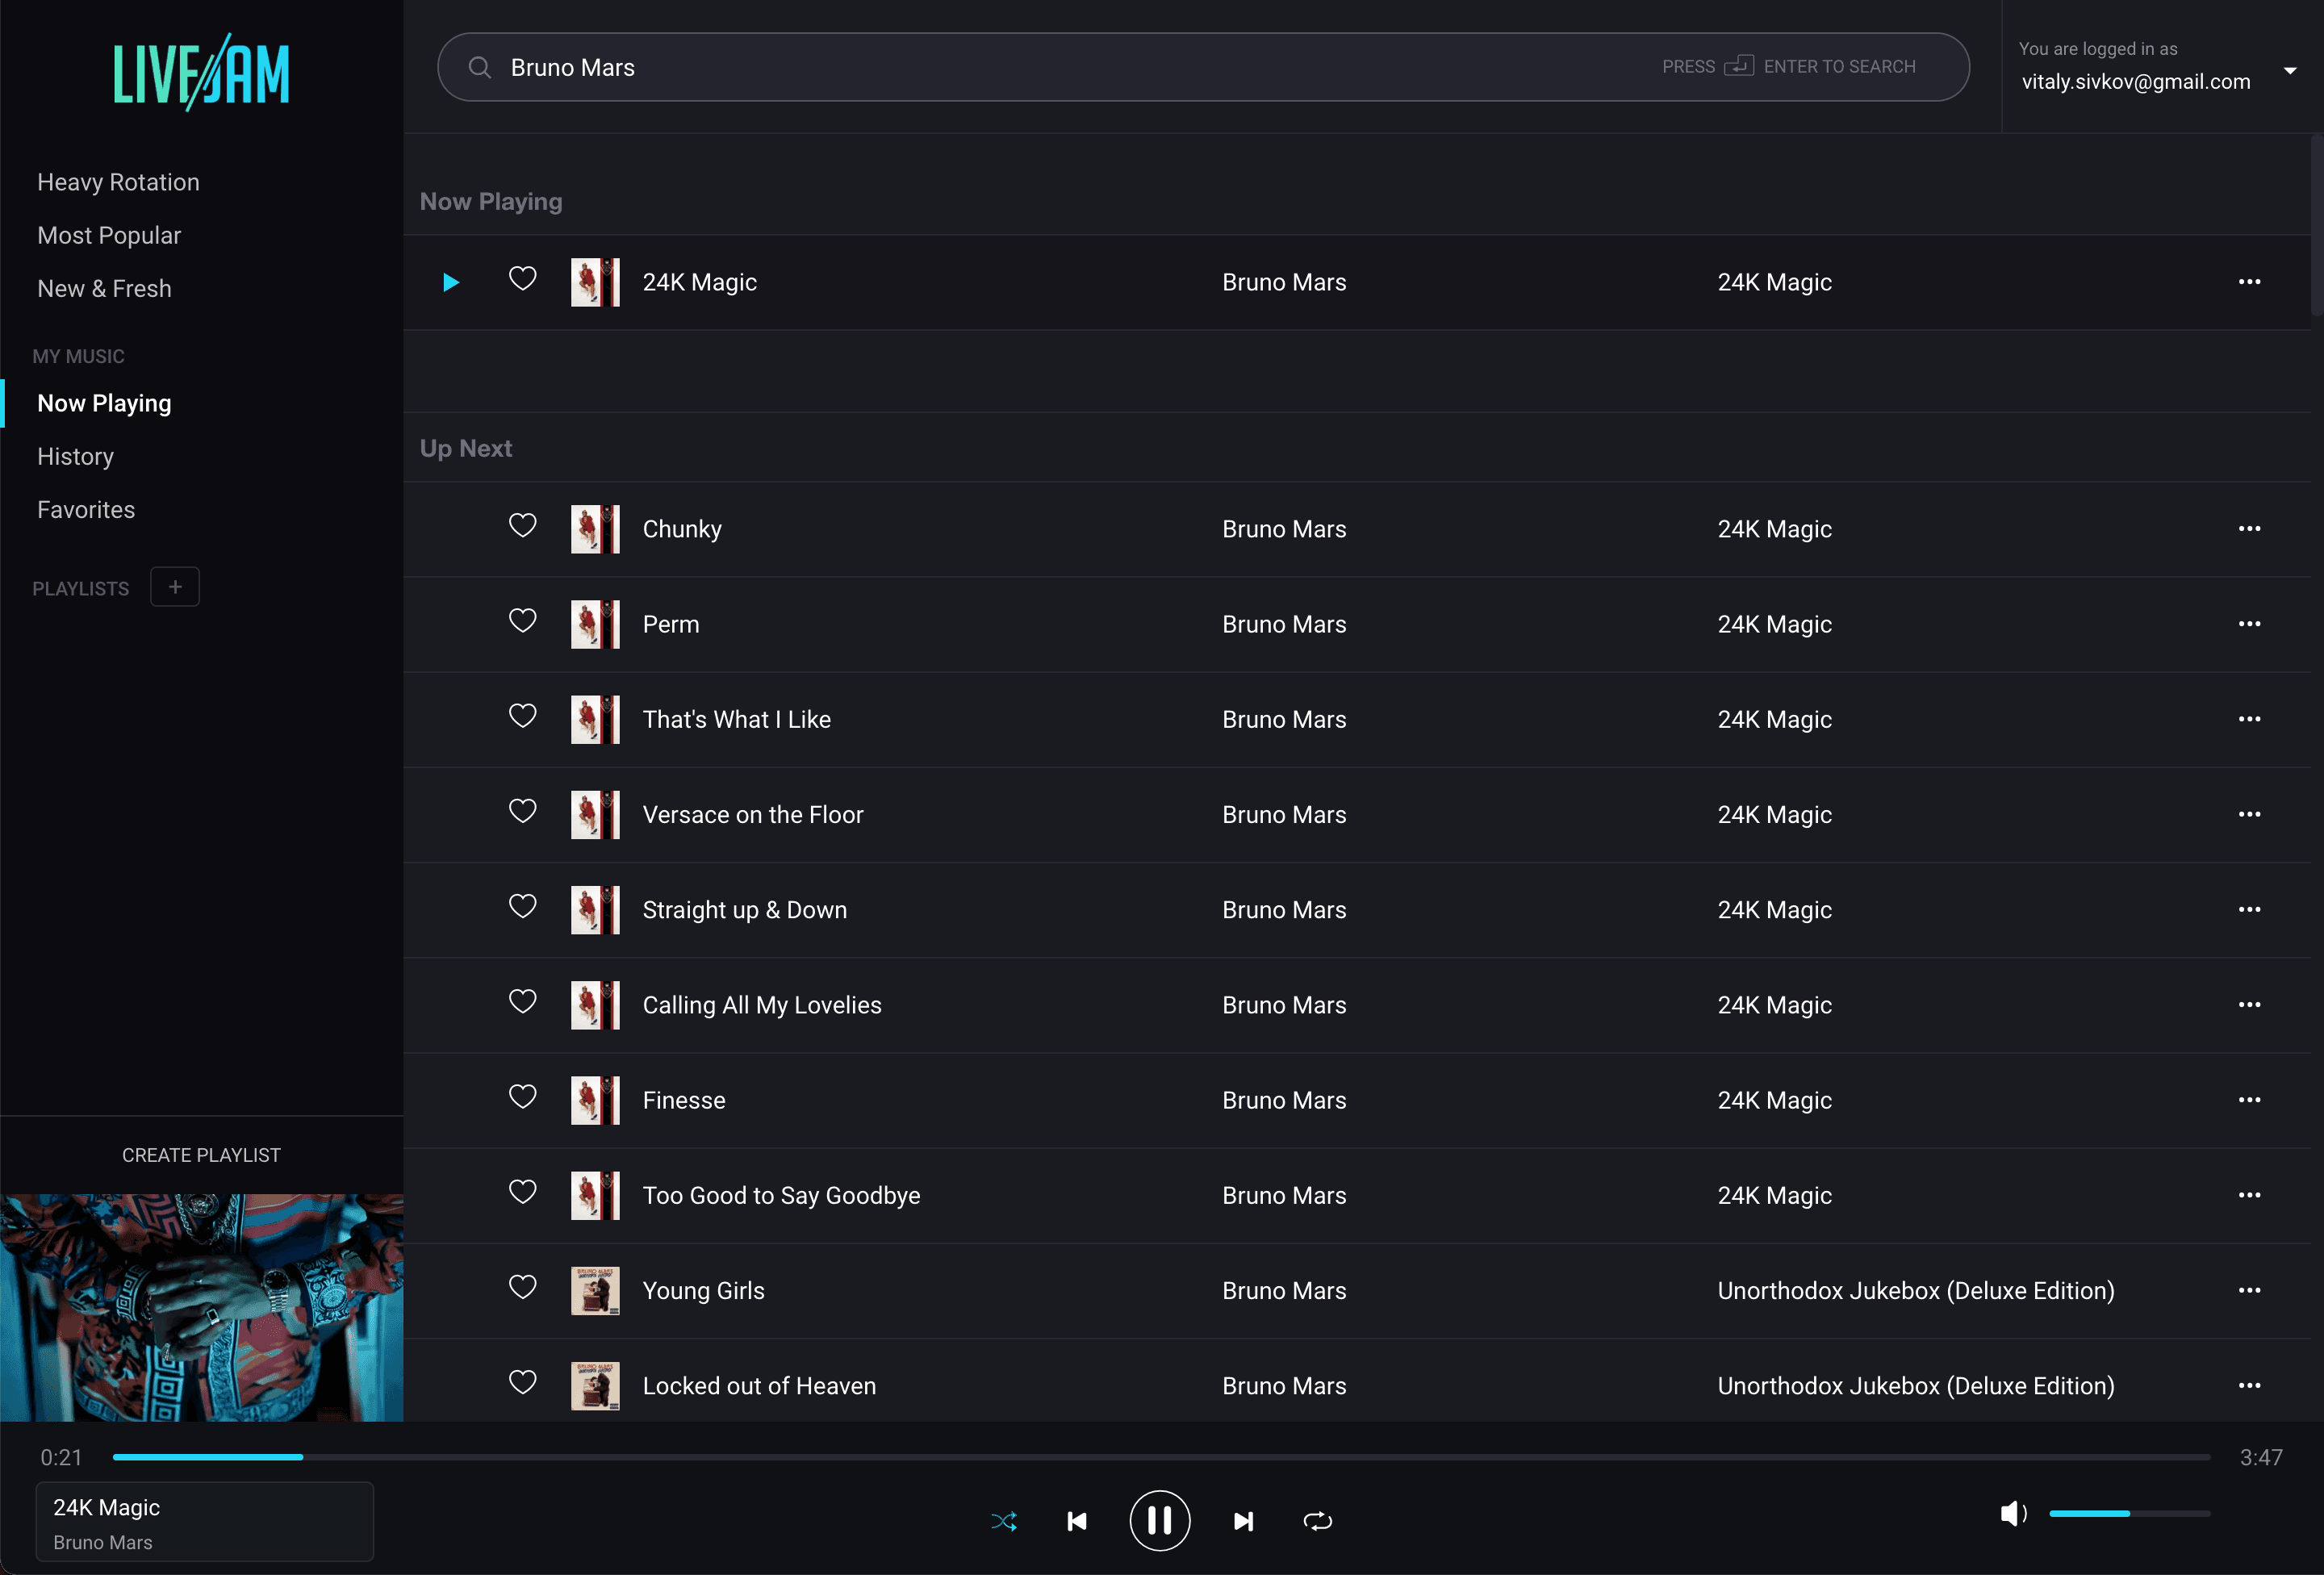
Task: Open Heavy Rotation section
Action: 119,182
